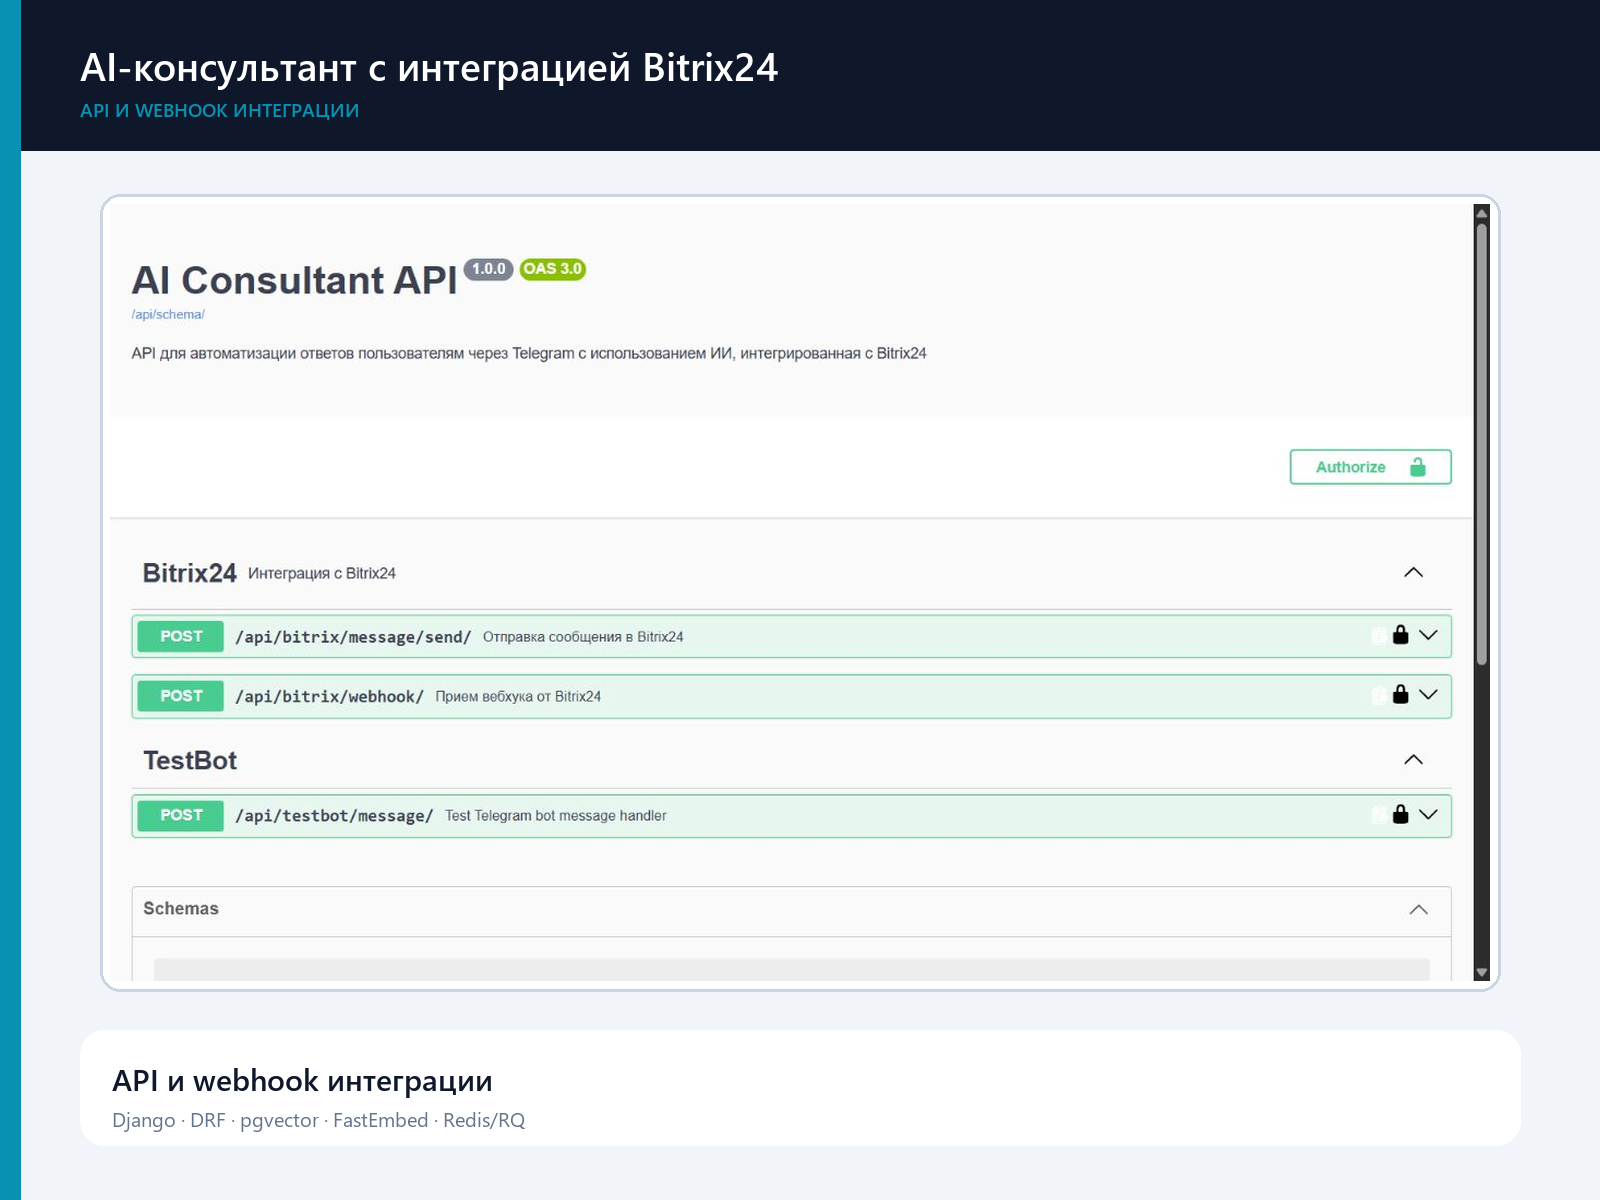Open the Authorize dialog
The width and height of the screenshot is (1600, 1200).
[x=1370, y=467]
